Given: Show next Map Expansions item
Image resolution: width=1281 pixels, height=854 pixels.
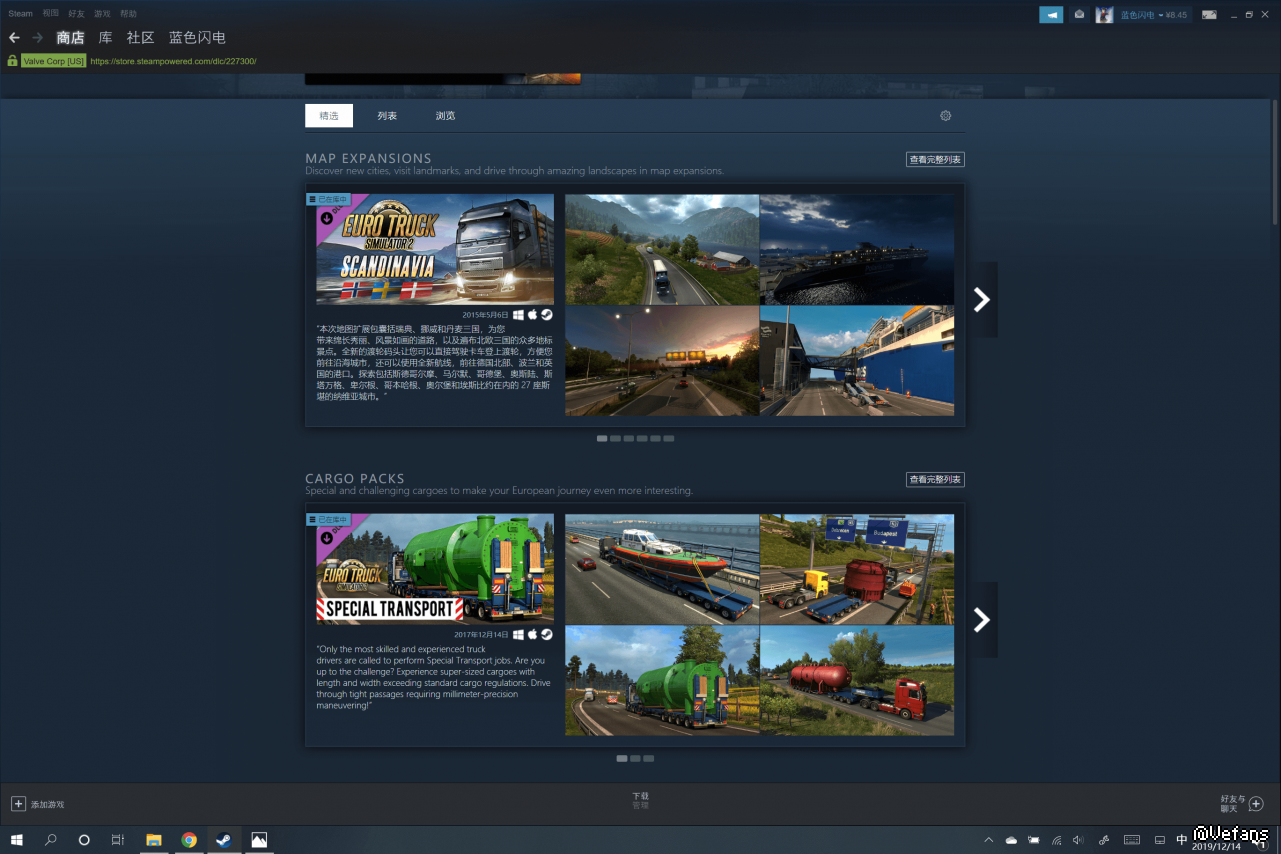Looking at the screenshot, I should coord(982,300).
